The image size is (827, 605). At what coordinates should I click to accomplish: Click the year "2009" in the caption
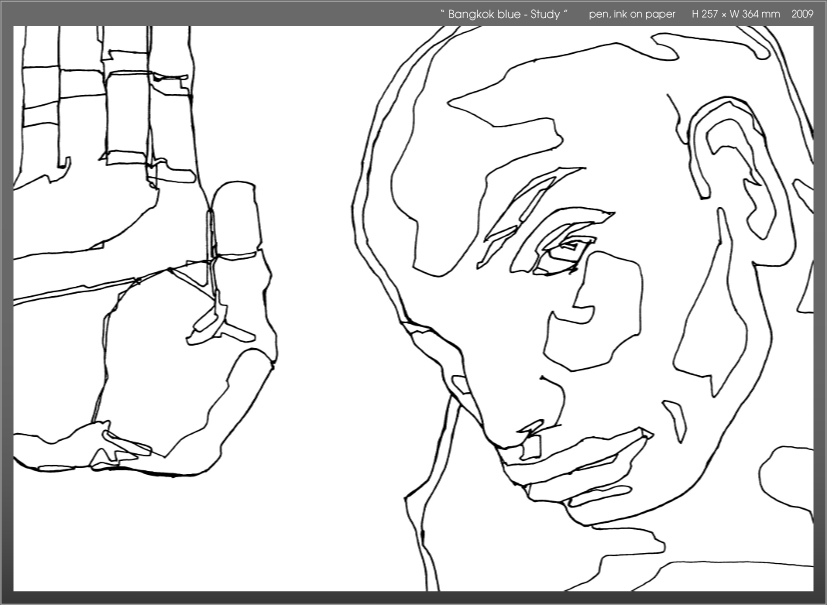[802, 14]
